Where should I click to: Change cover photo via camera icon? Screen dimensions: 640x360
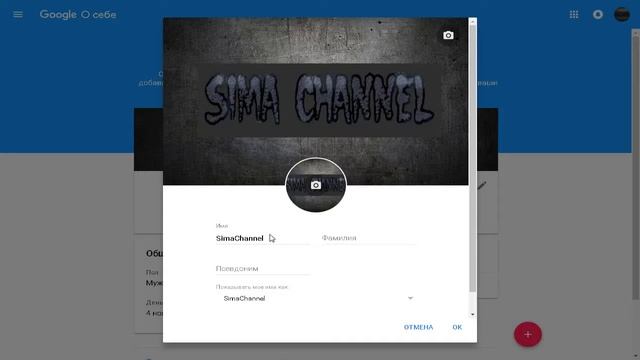tap(448, 36)
